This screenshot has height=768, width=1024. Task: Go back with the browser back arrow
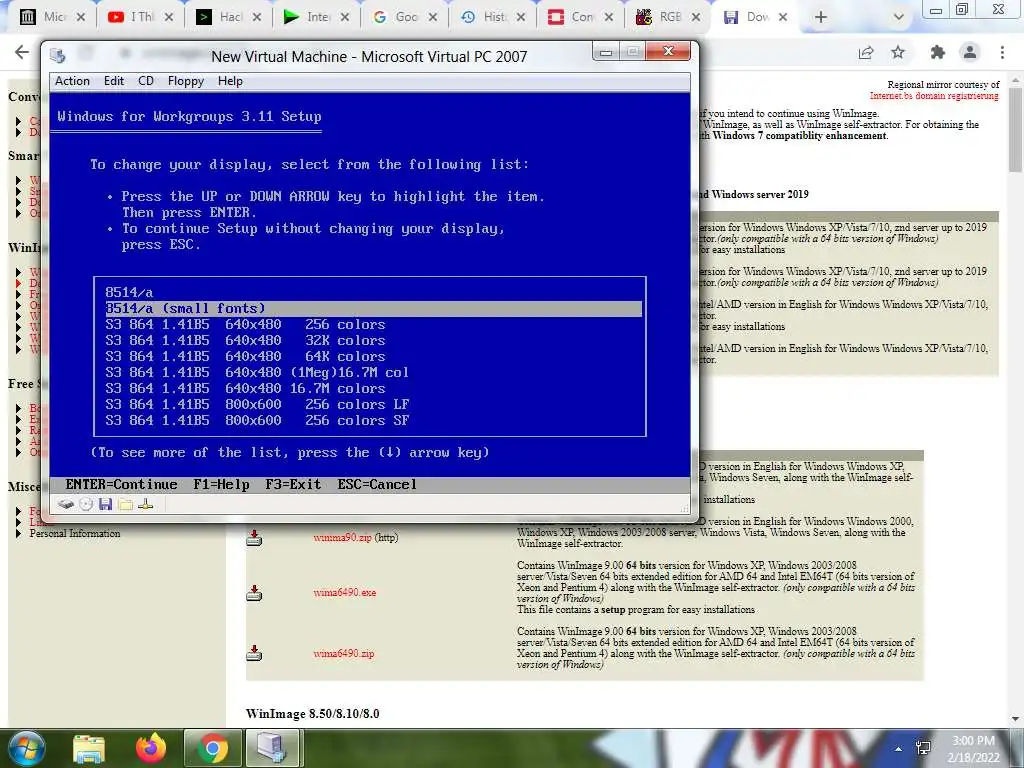(x=22, y=52)
